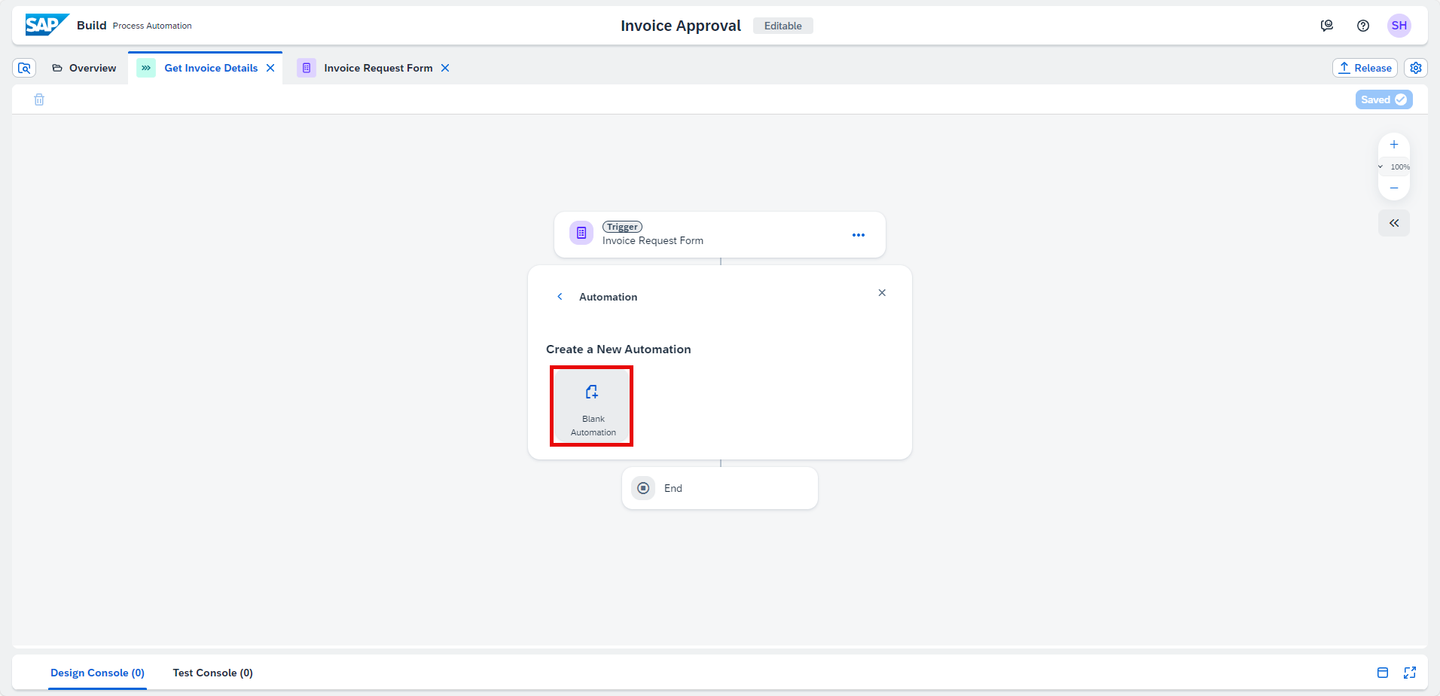1440x696 pixels.
Task: Switch to Invoice Request Form tab
Action: pos(378,68)
